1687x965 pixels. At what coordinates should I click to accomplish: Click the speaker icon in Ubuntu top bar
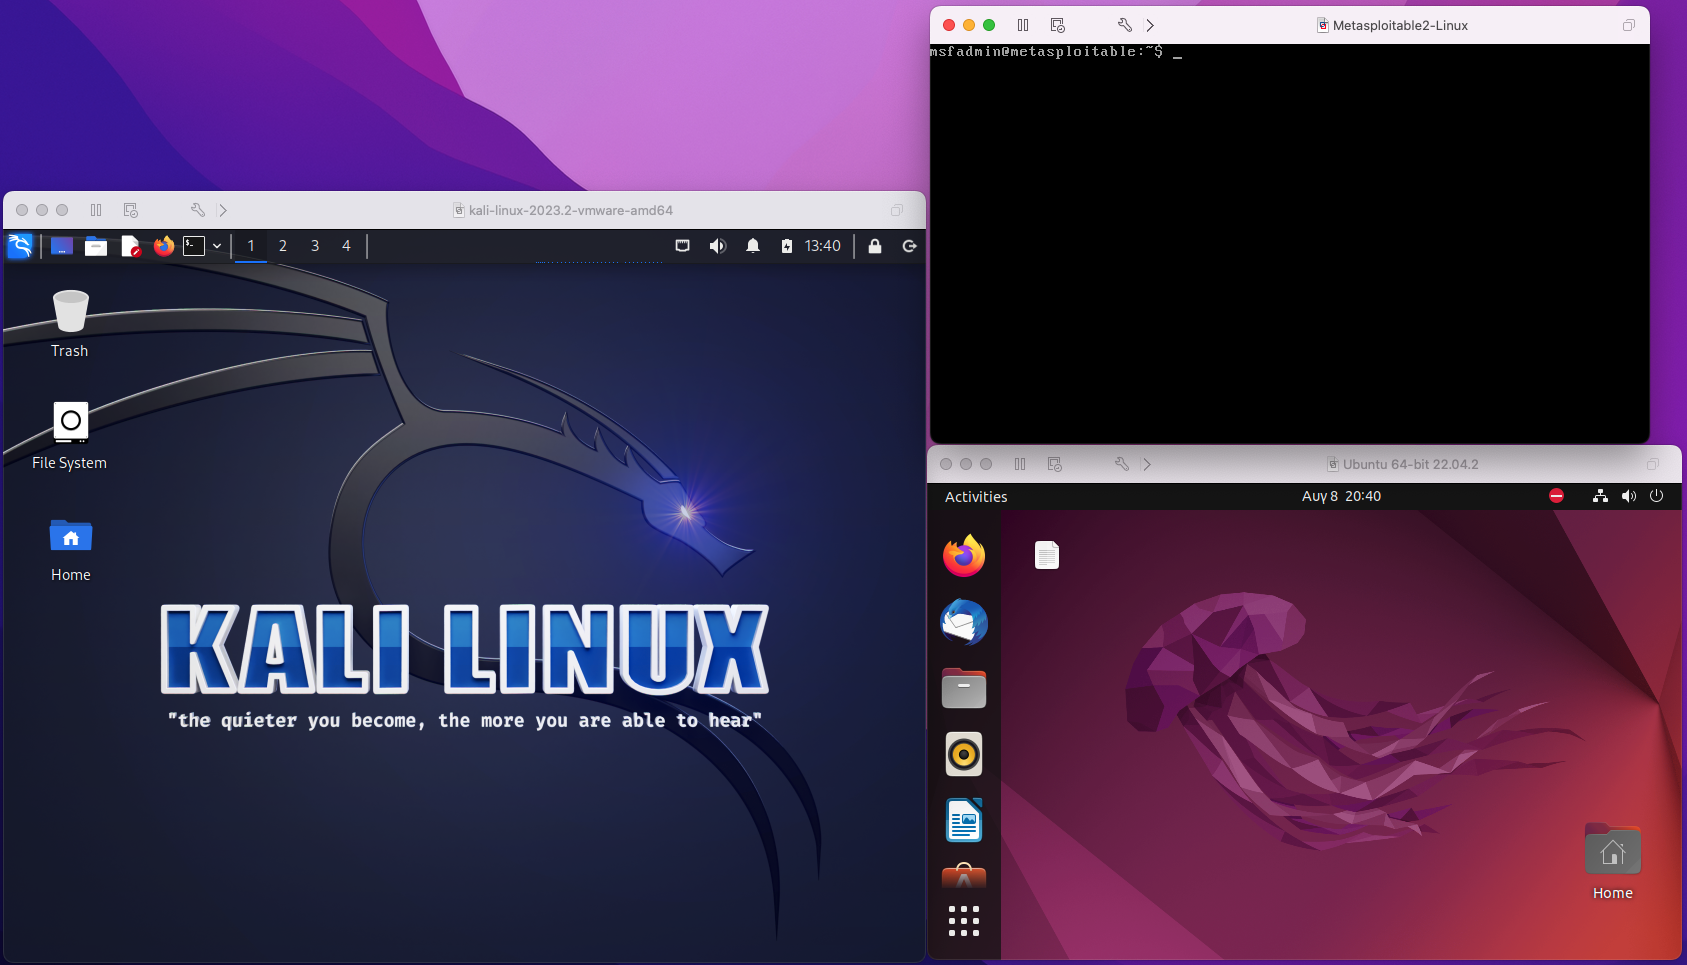tap(1629, 496)
